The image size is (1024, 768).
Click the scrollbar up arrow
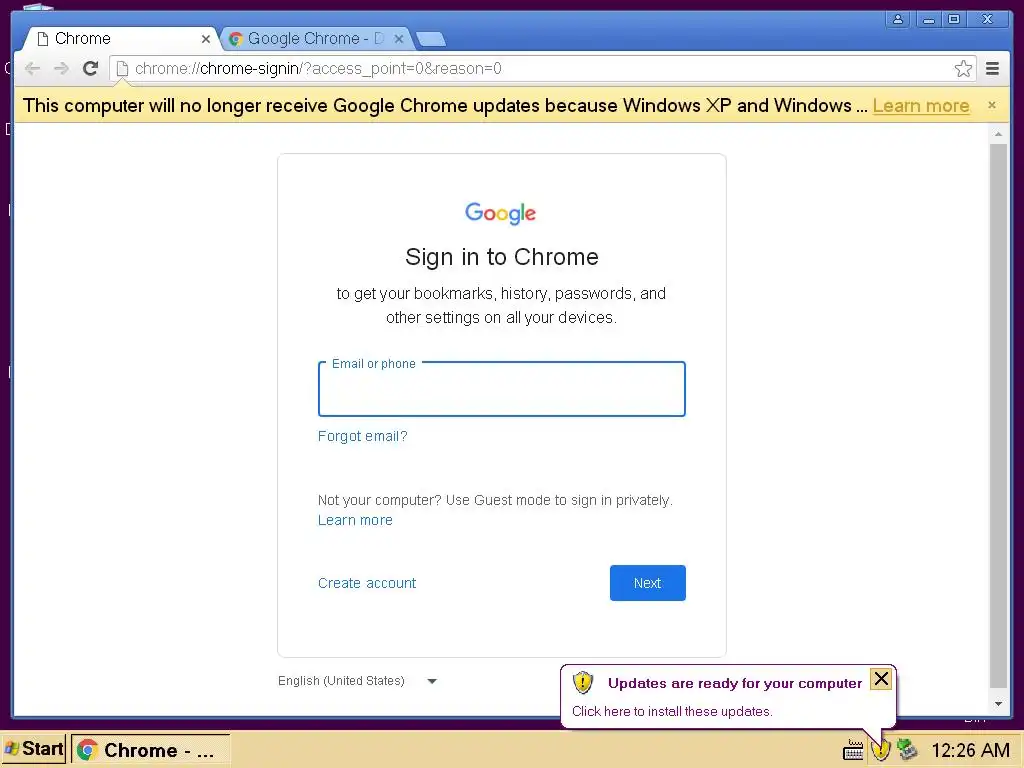998,134
